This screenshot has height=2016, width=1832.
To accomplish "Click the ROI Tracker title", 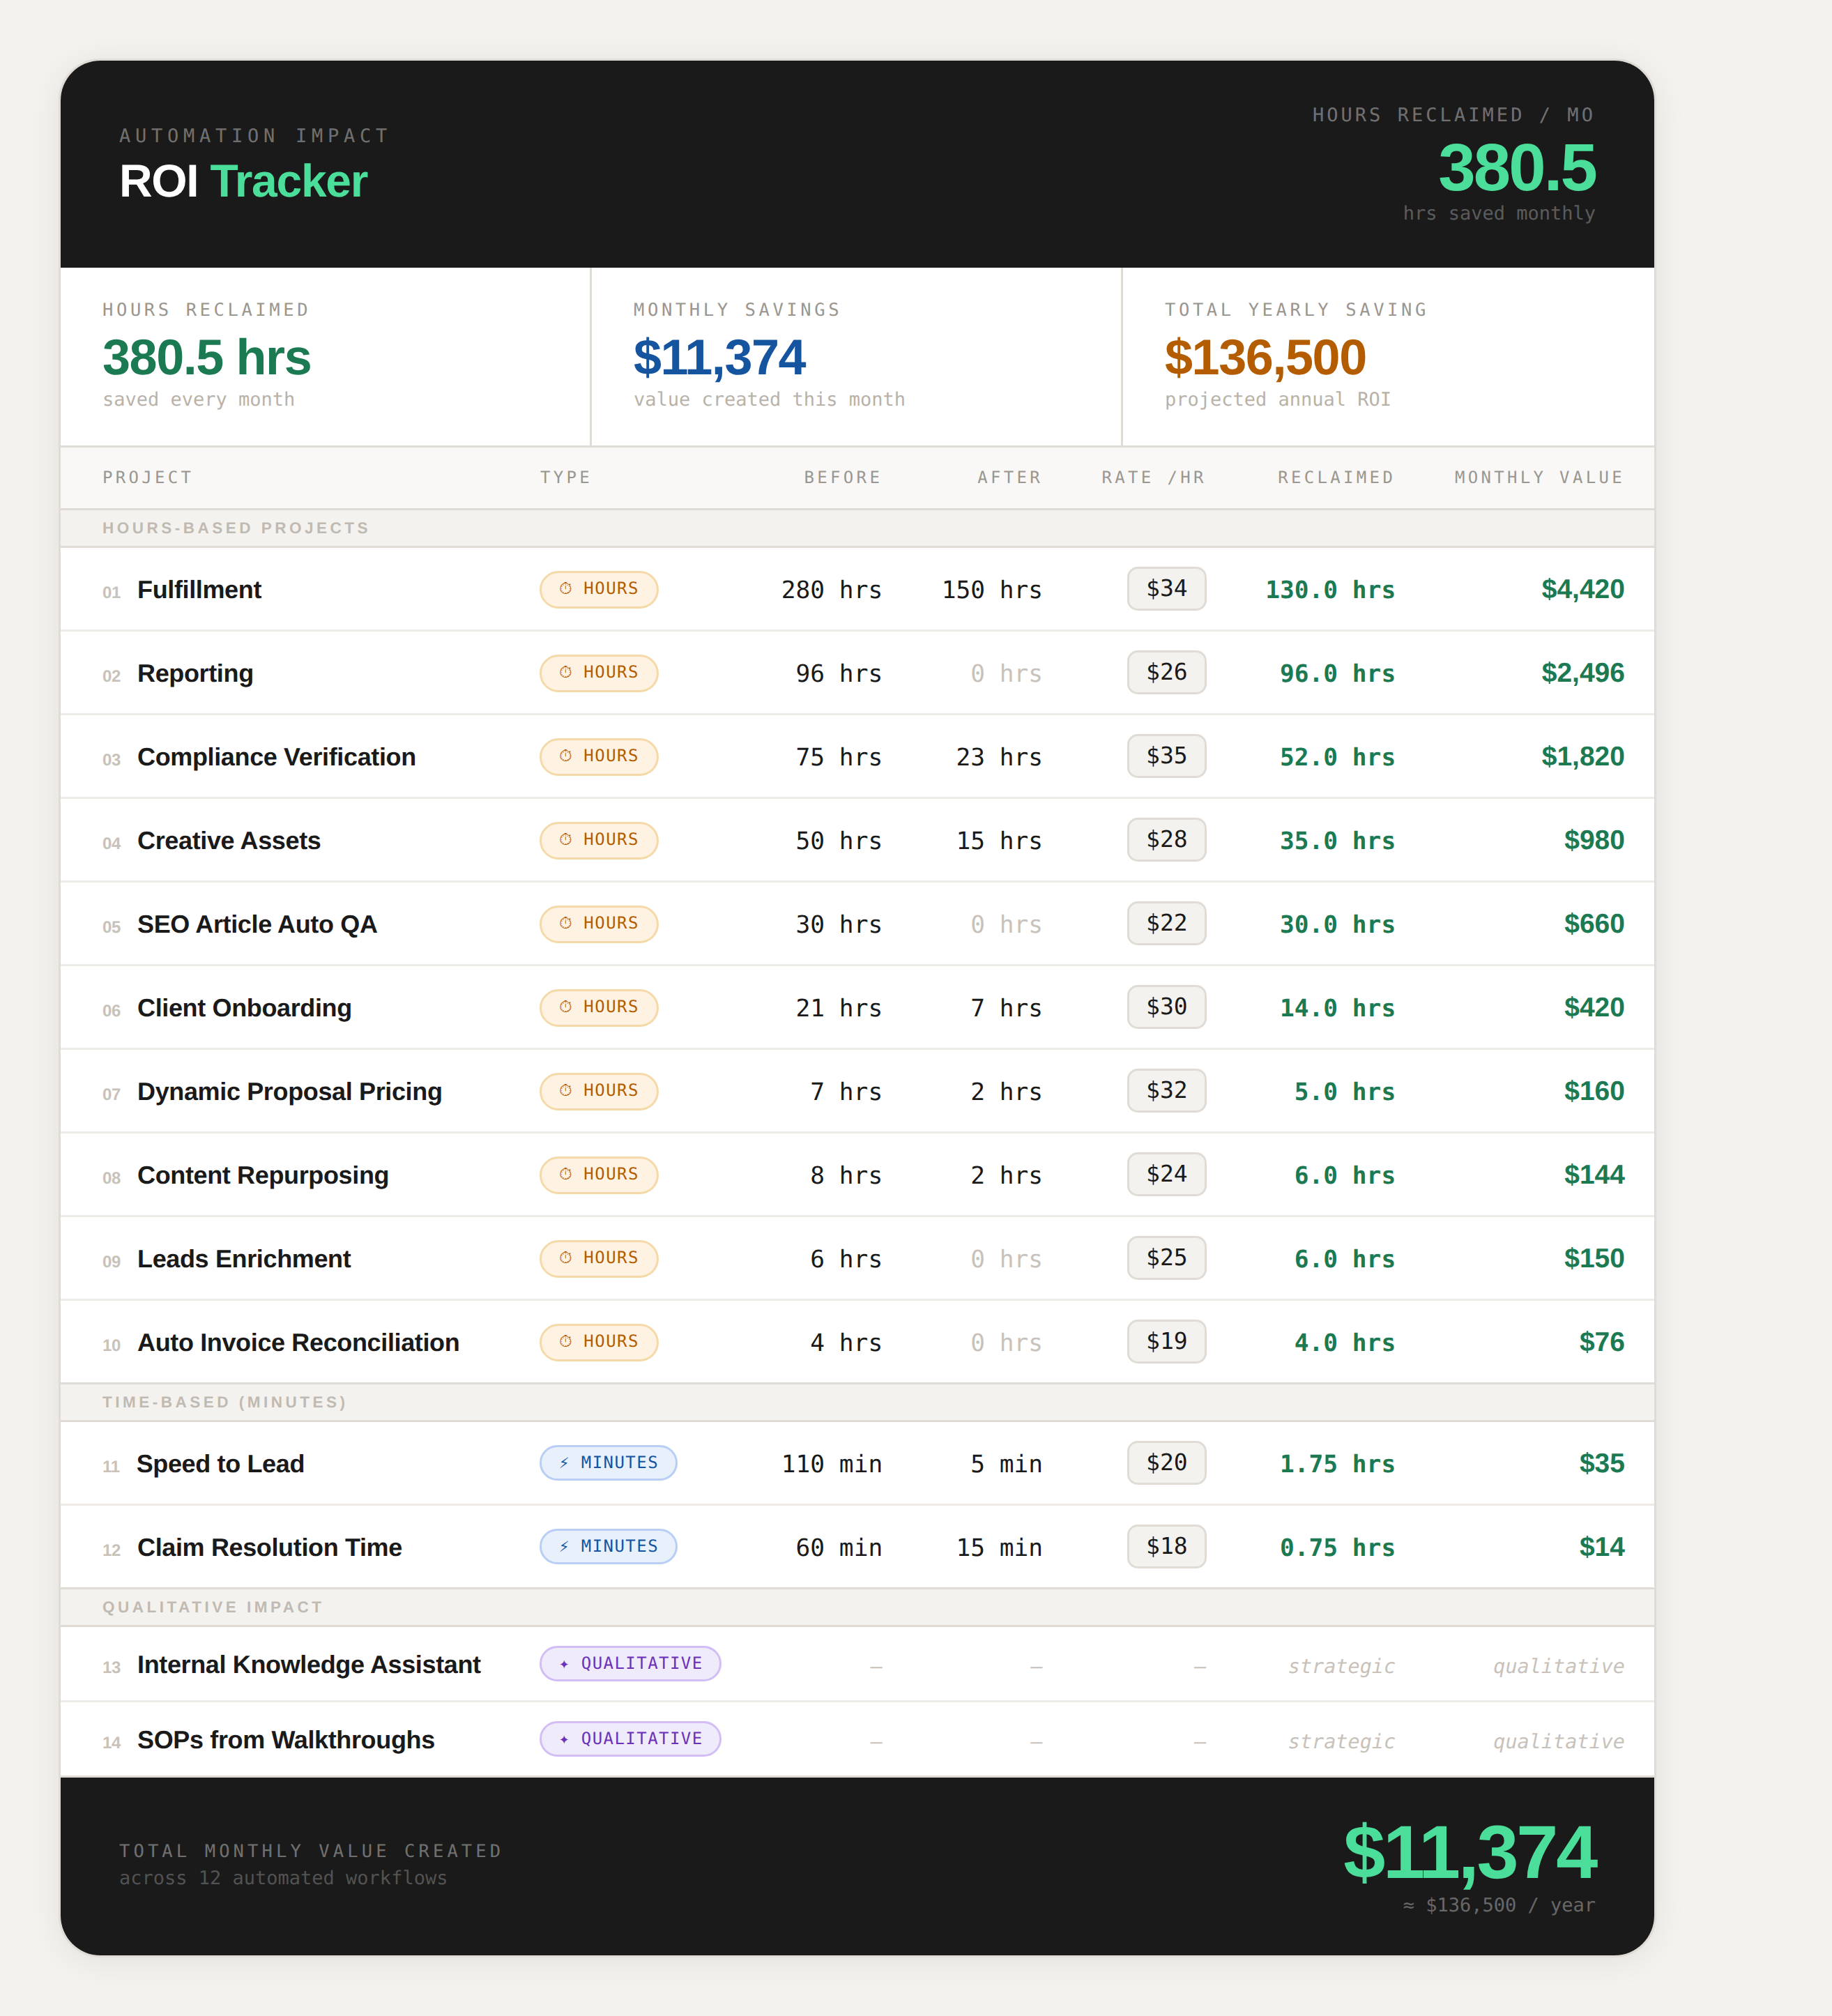I will click(243, 181).
